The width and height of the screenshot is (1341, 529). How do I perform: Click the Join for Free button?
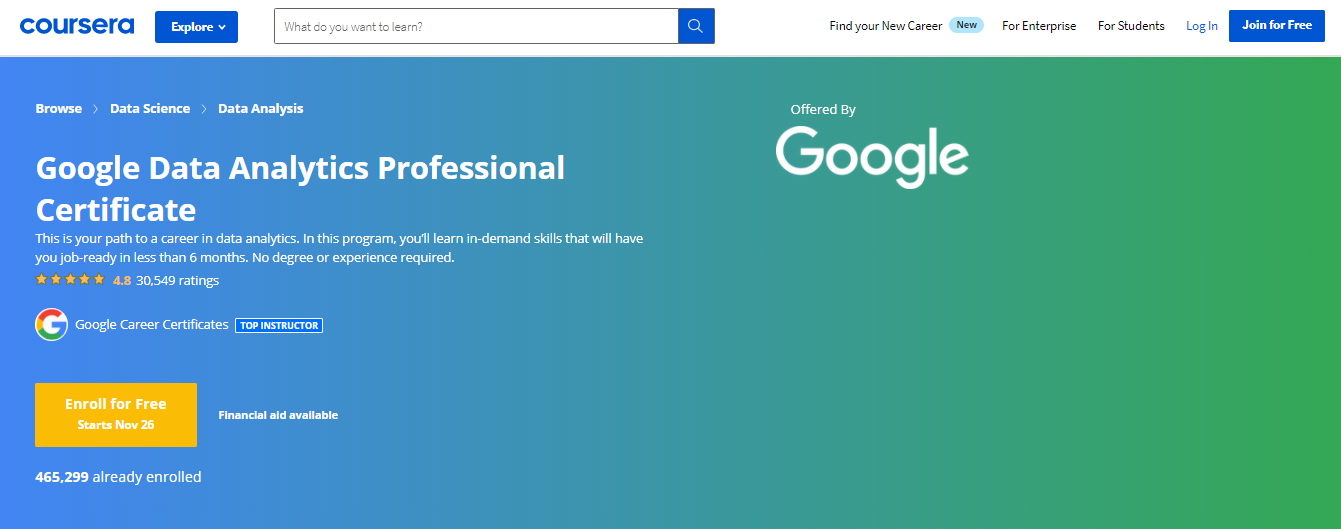coord(1277,26)
